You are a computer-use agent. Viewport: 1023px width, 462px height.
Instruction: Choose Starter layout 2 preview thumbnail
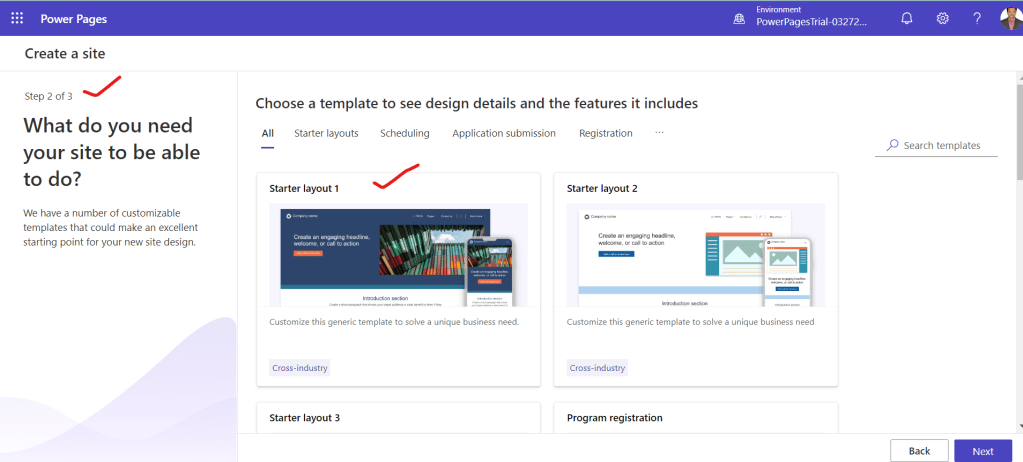coord(695,255)
